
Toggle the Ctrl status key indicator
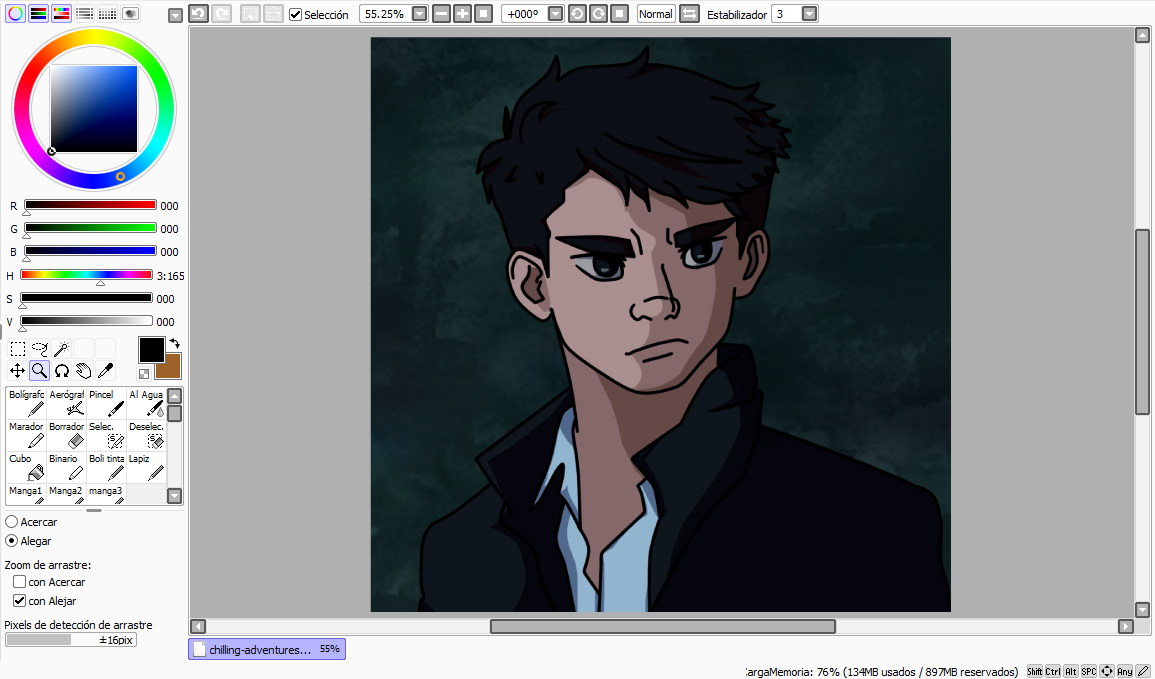1053,671
